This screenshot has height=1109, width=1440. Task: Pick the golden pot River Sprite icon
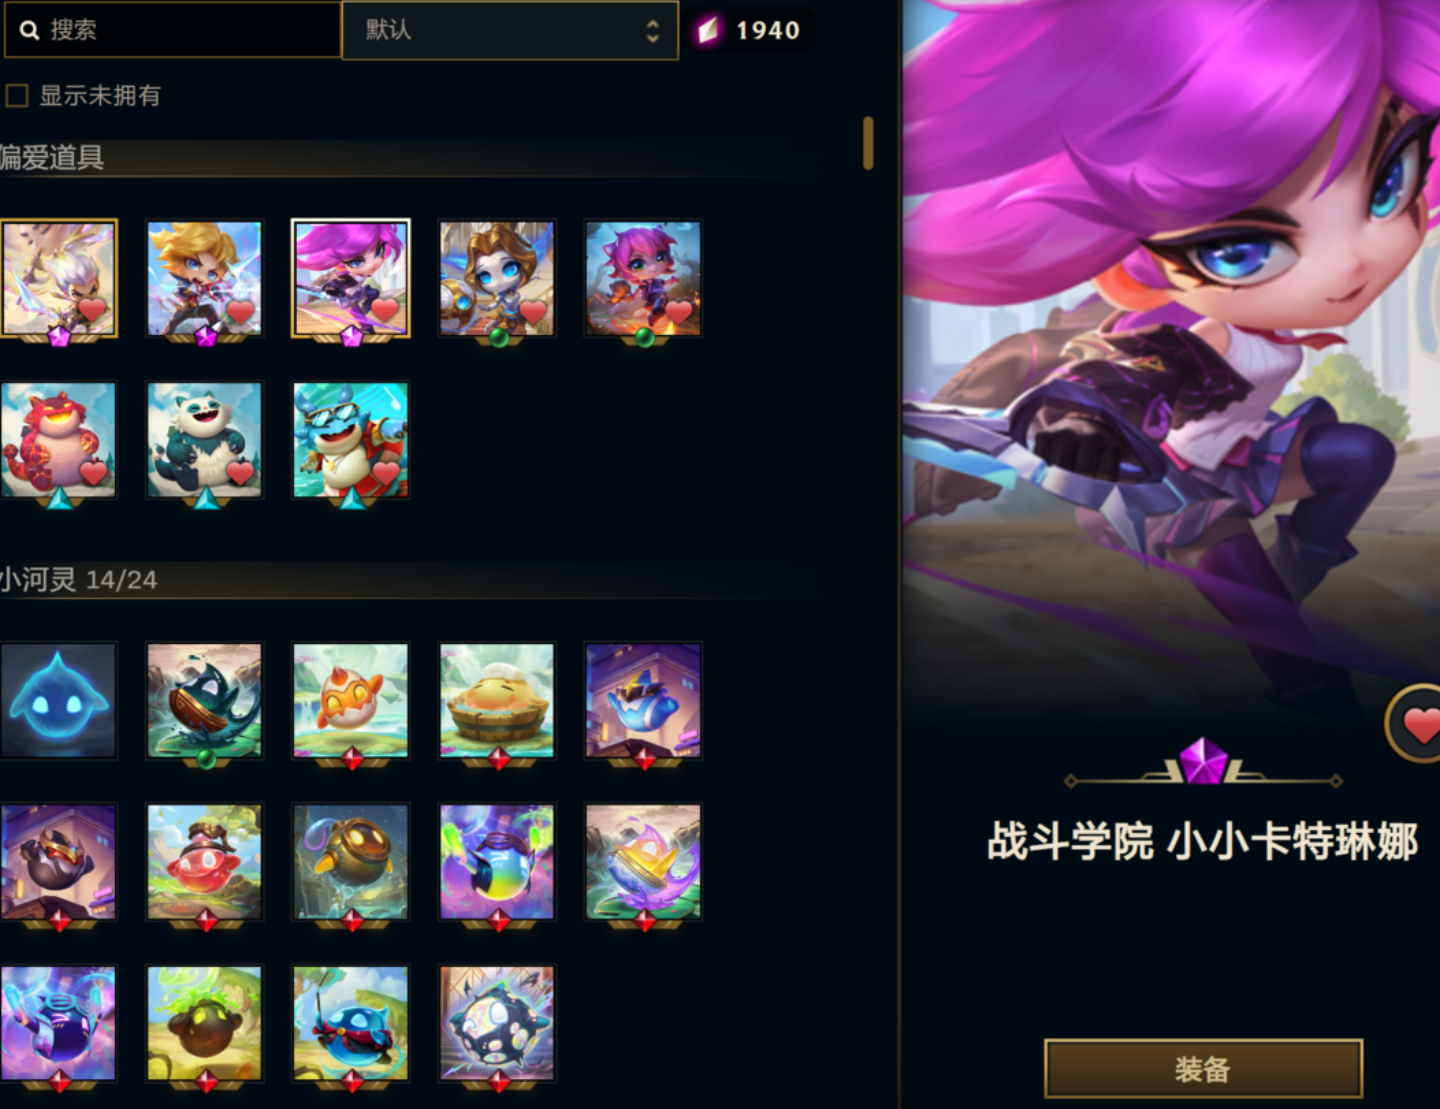click(351, 862)
